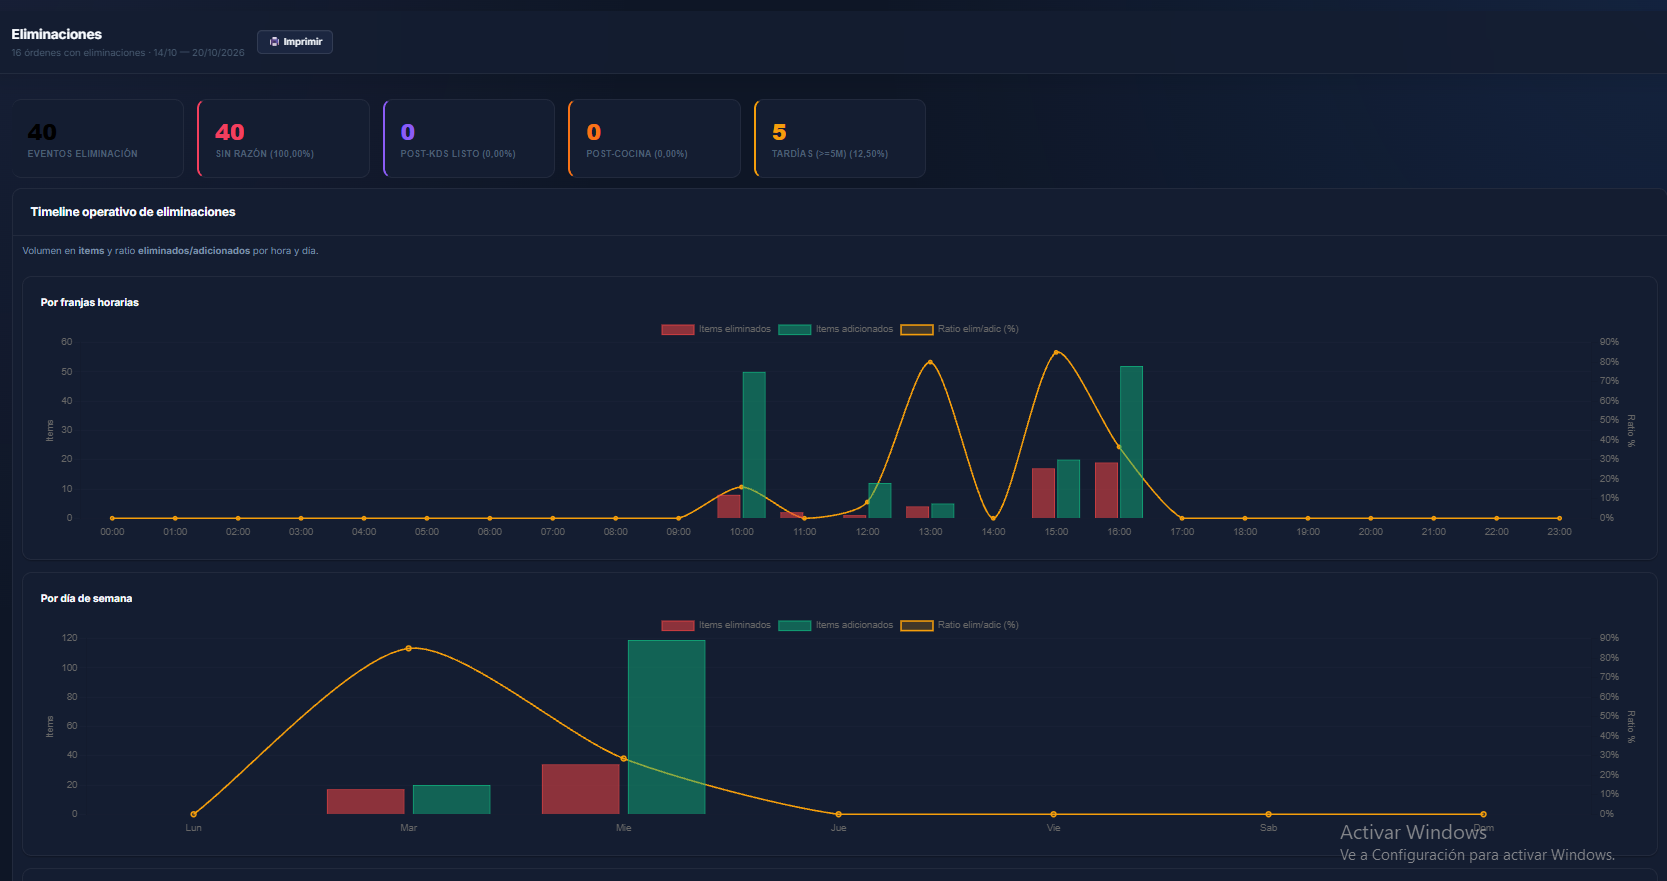1667x881 pixels.
Task: Click the green adicionados bar for Mar
Action: [x=452, y=799]
